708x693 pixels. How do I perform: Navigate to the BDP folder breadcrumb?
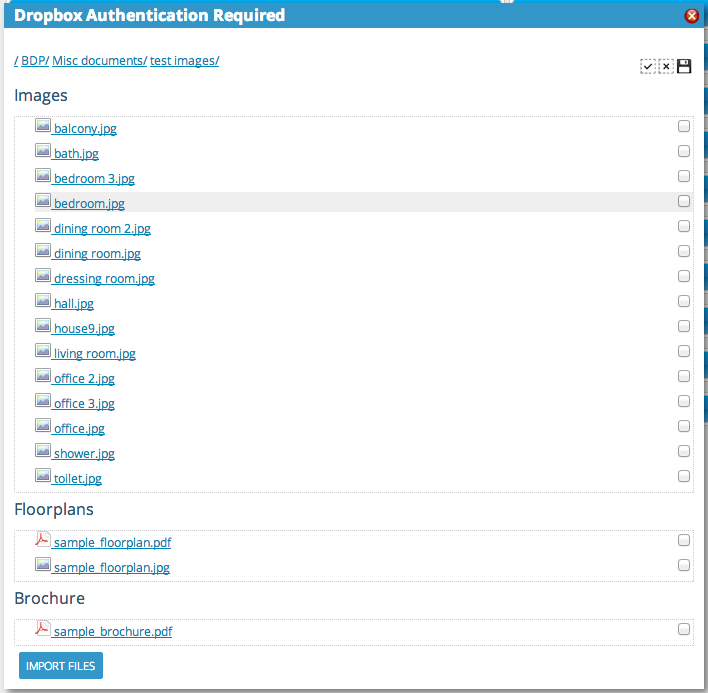pyautogui.click(x=35, y=60)
